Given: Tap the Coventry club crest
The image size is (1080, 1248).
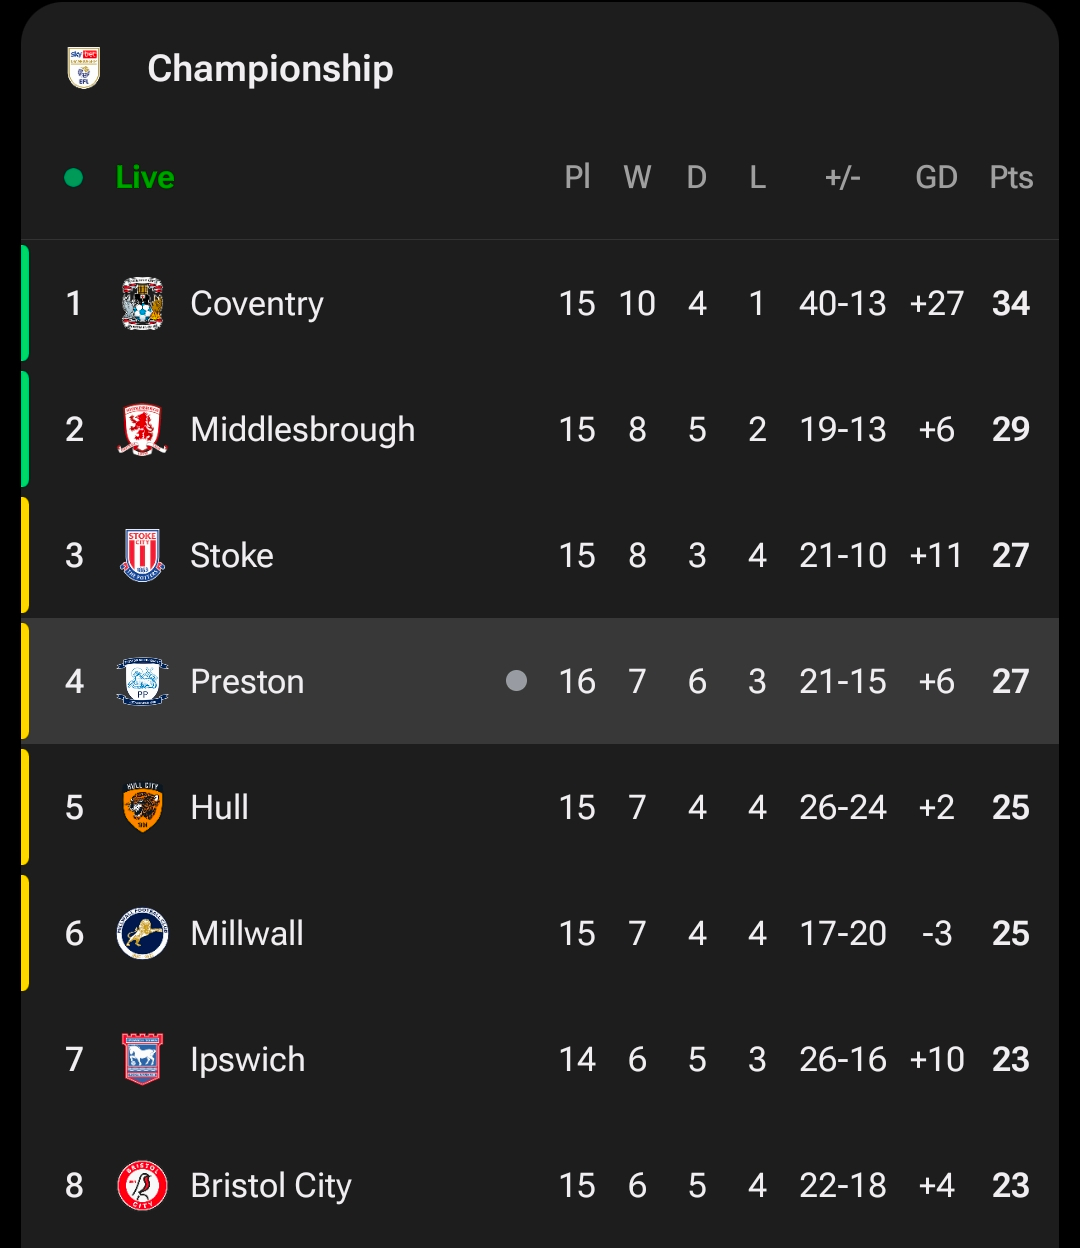Looking at the screenshot, I should [142, 304].
